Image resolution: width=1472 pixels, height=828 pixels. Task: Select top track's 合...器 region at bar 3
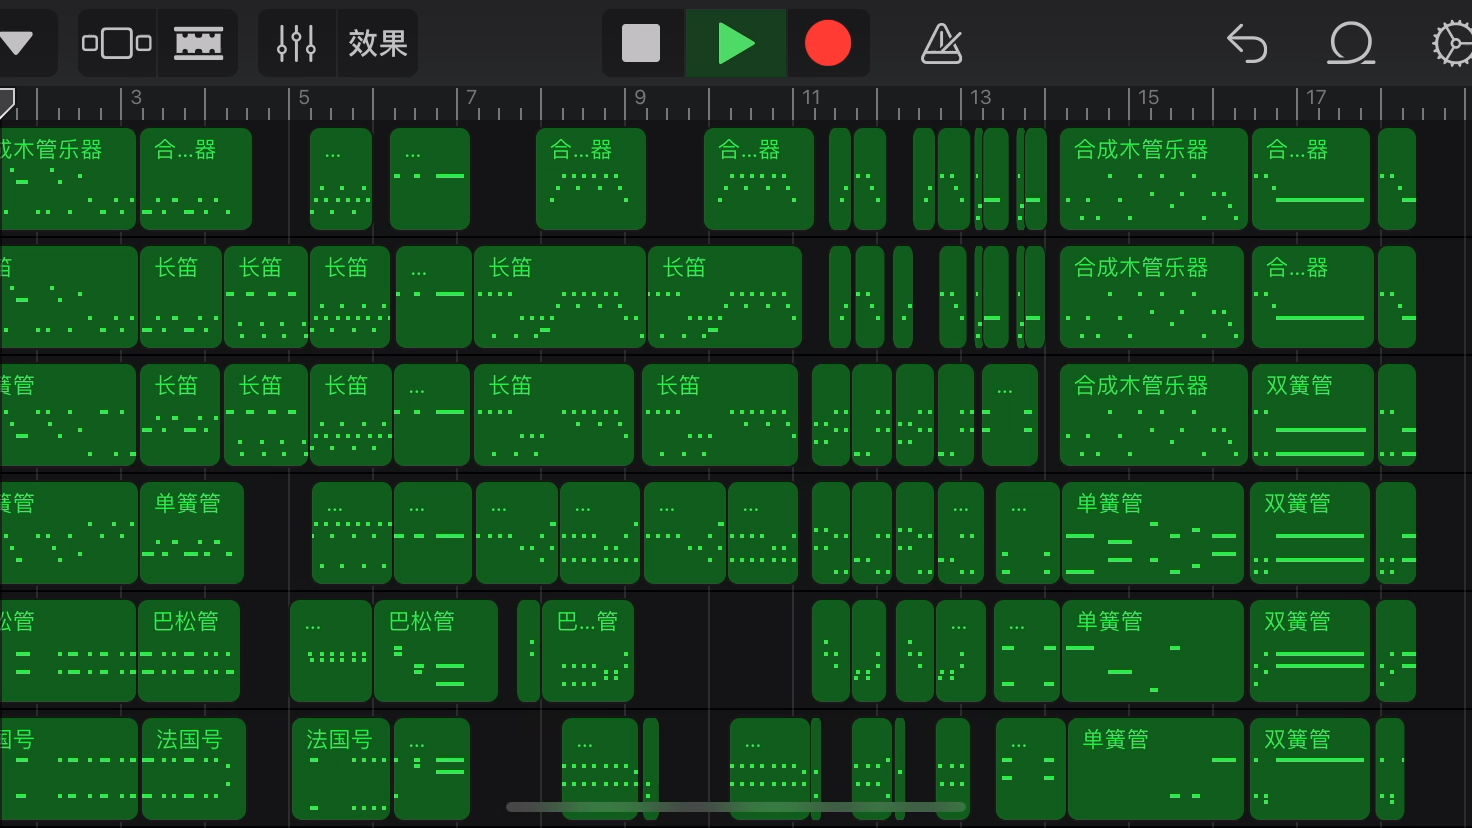pyautogui.click(x=196, y=179)
